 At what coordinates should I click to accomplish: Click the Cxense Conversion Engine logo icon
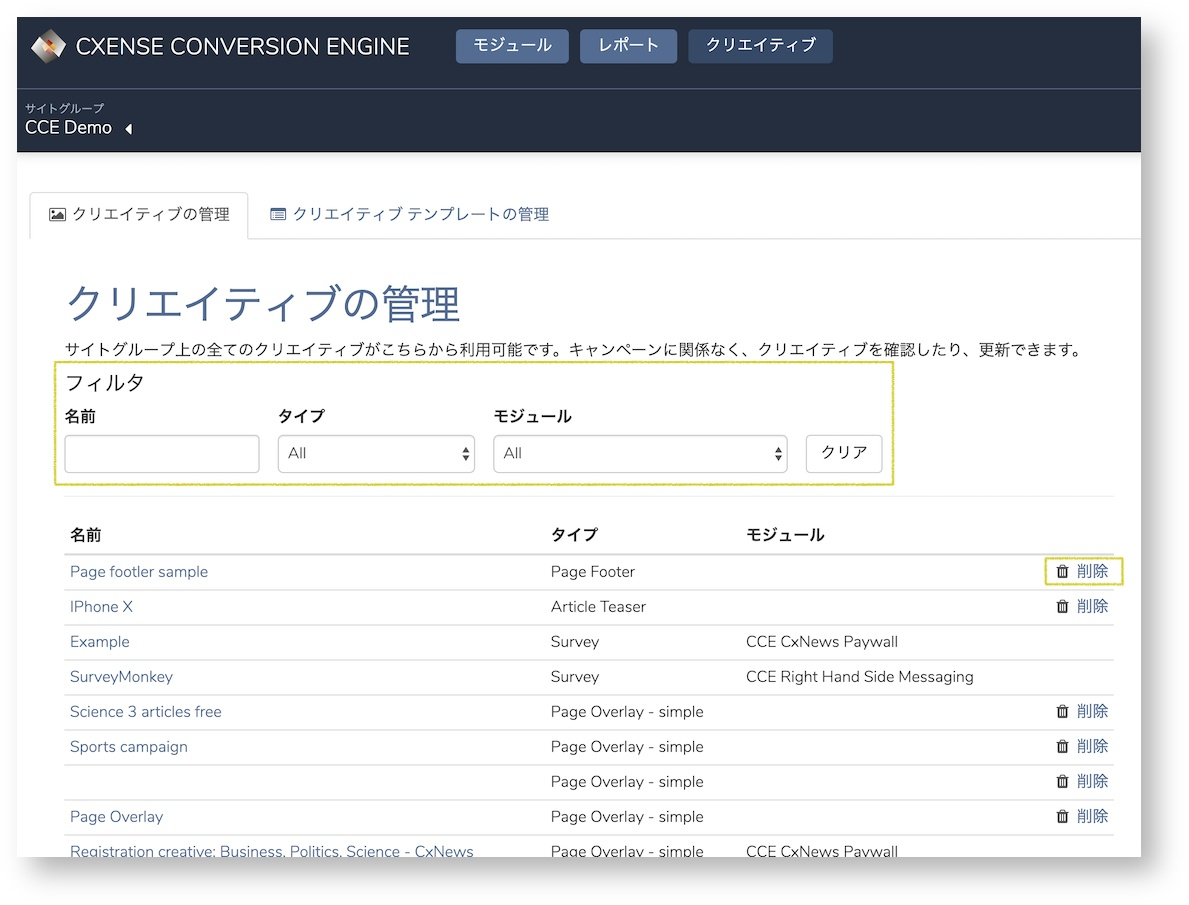(x=49, y=46)
